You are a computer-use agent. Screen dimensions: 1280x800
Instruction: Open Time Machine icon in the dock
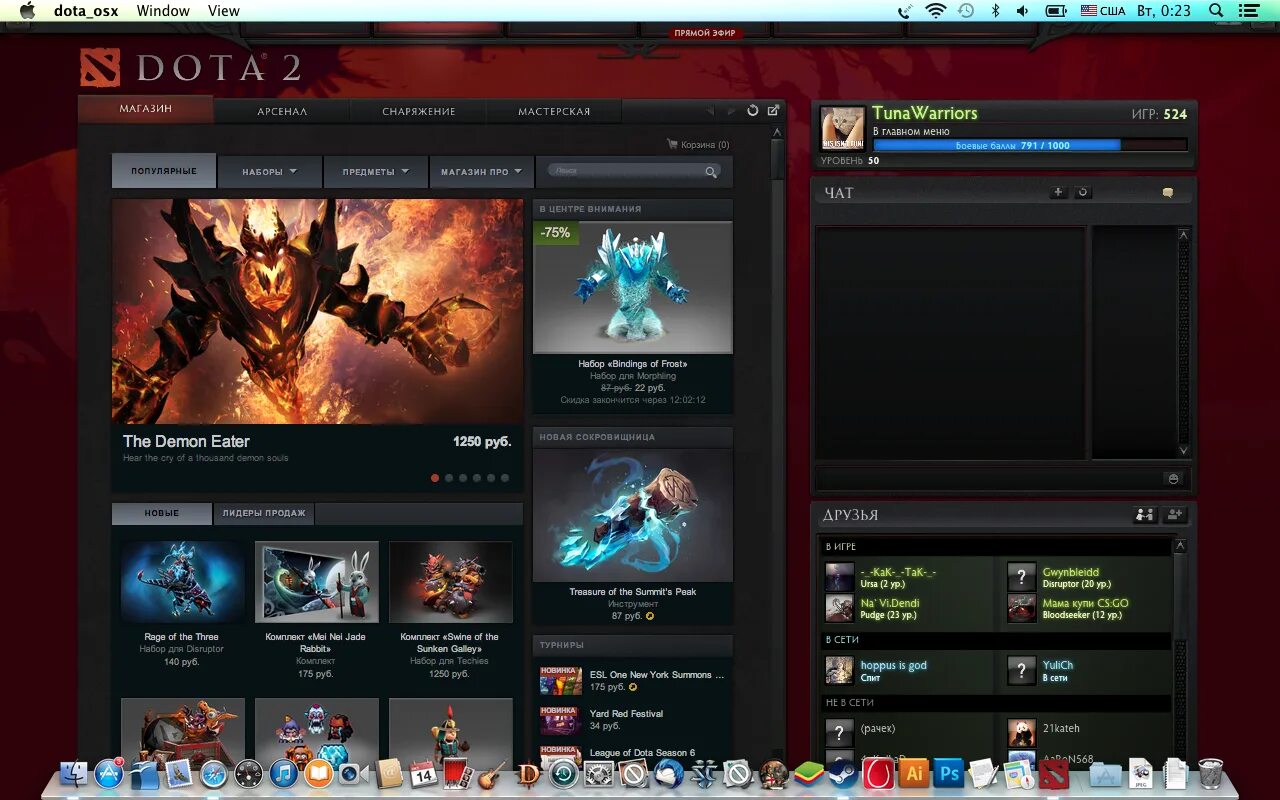(564, 773)
